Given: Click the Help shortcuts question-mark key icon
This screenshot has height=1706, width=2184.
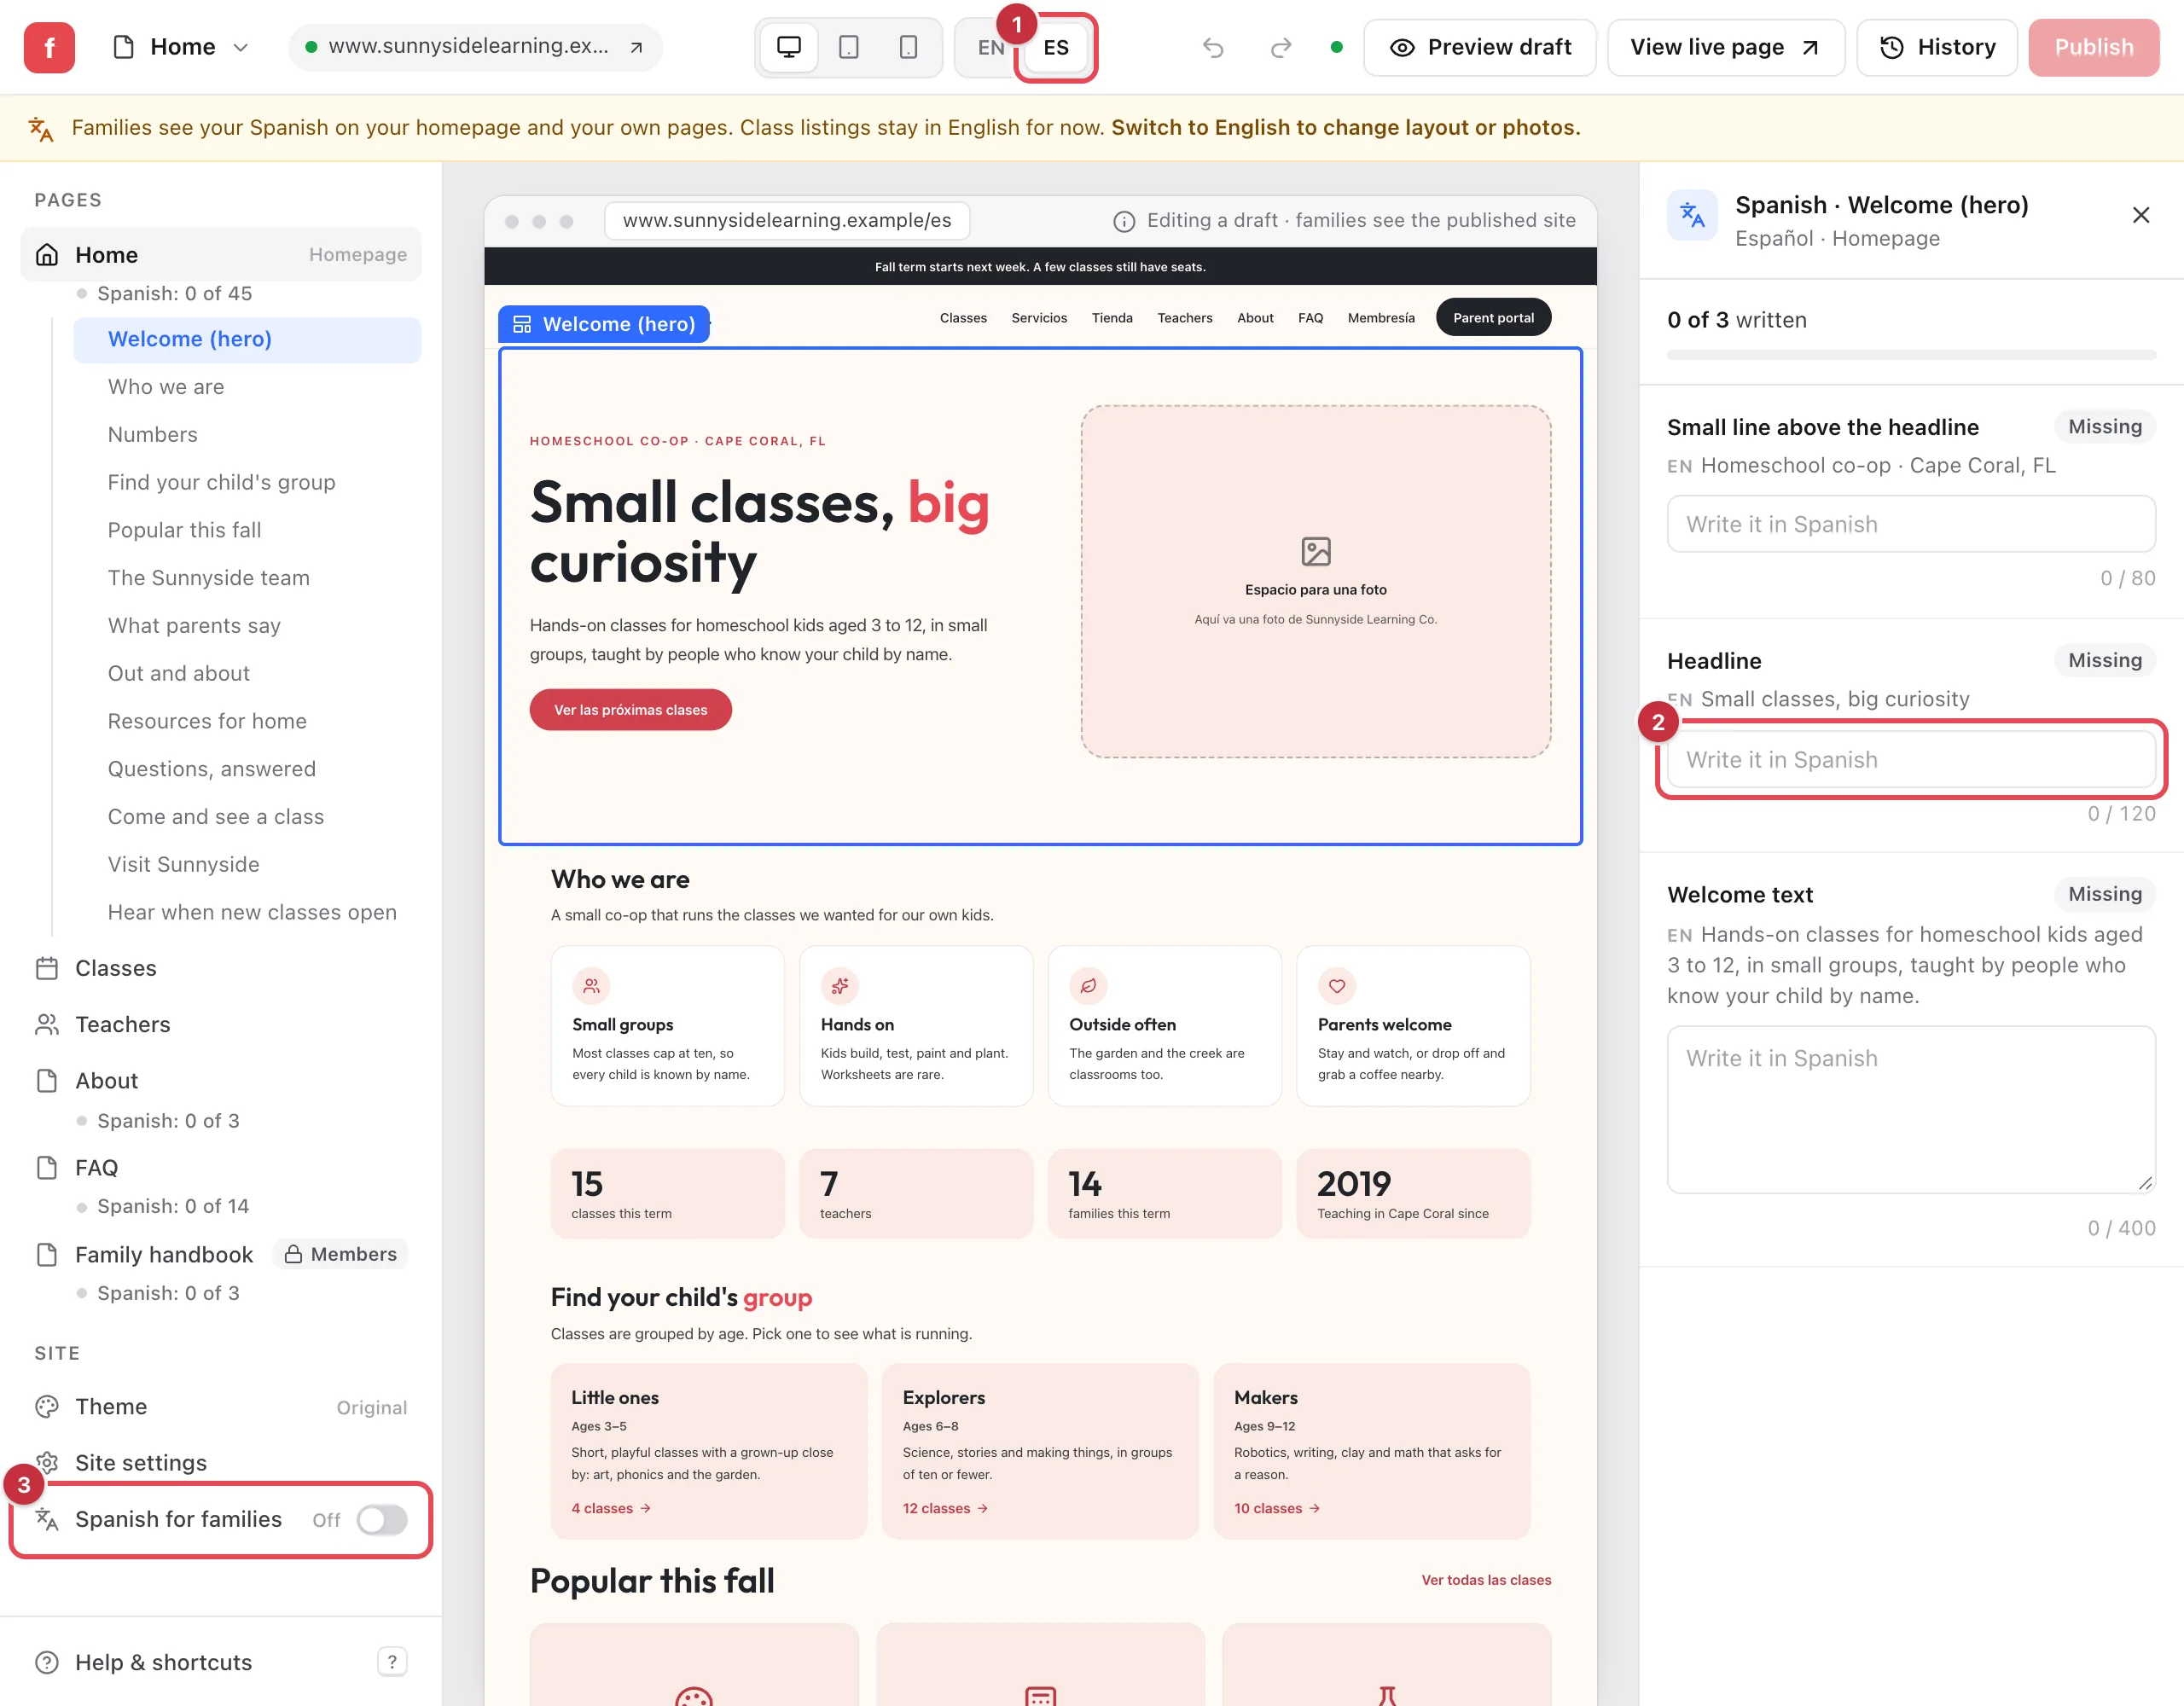Looking at the screenshot, I should tap(392, 1662).
